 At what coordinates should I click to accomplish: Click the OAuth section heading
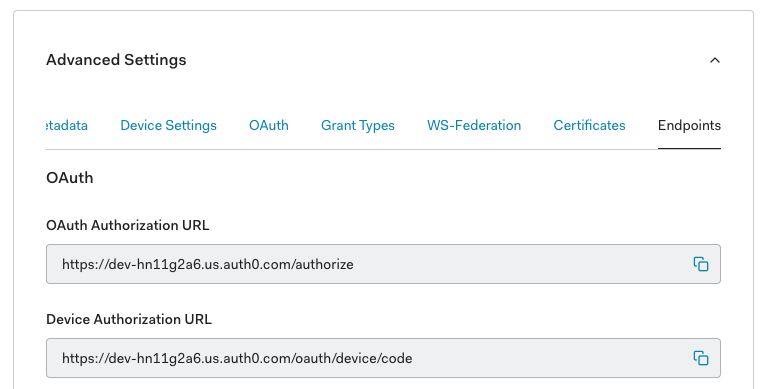click(x=69, y=178)
